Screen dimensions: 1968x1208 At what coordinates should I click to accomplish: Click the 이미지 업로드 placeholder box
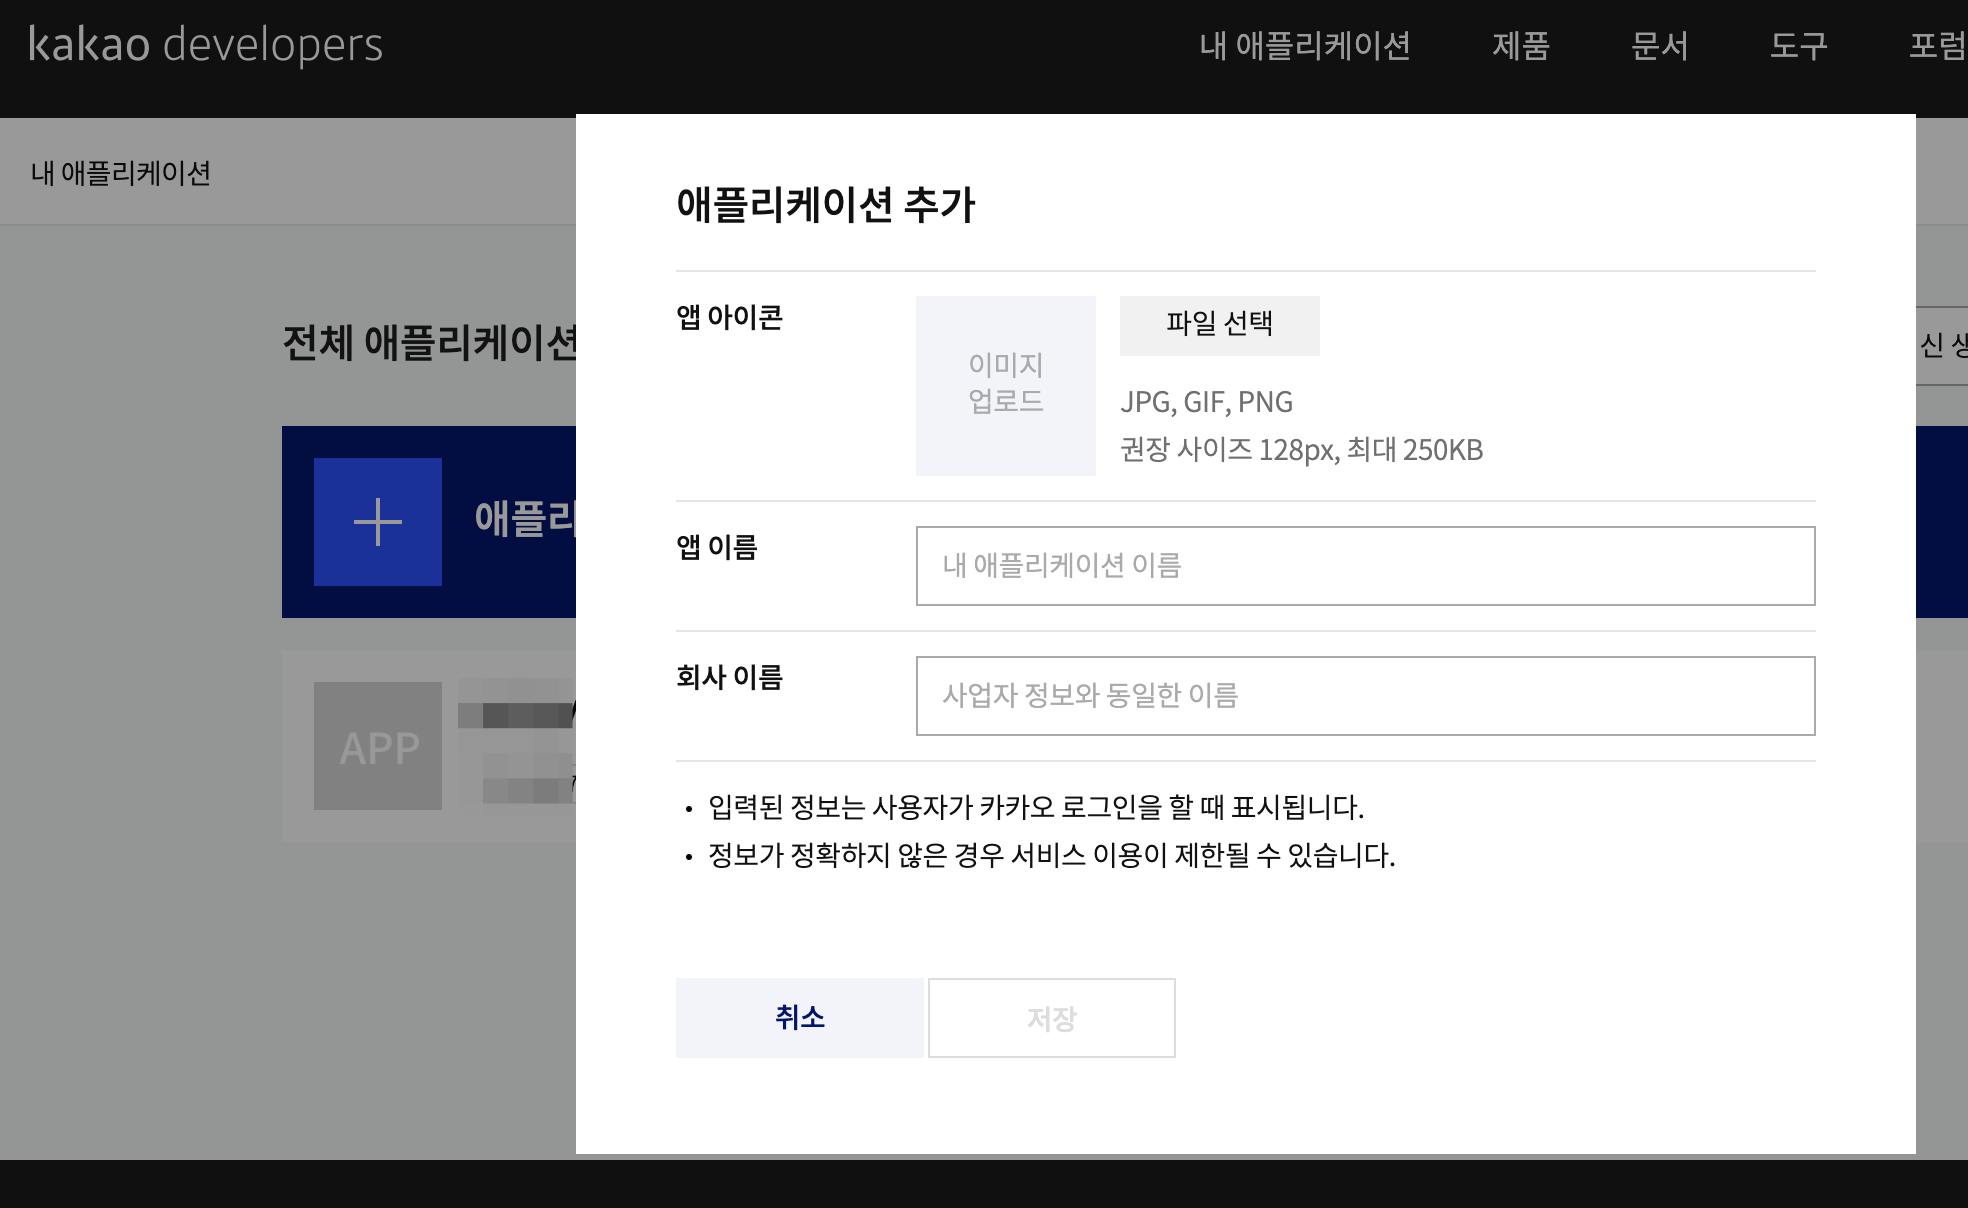point(1005,385)
